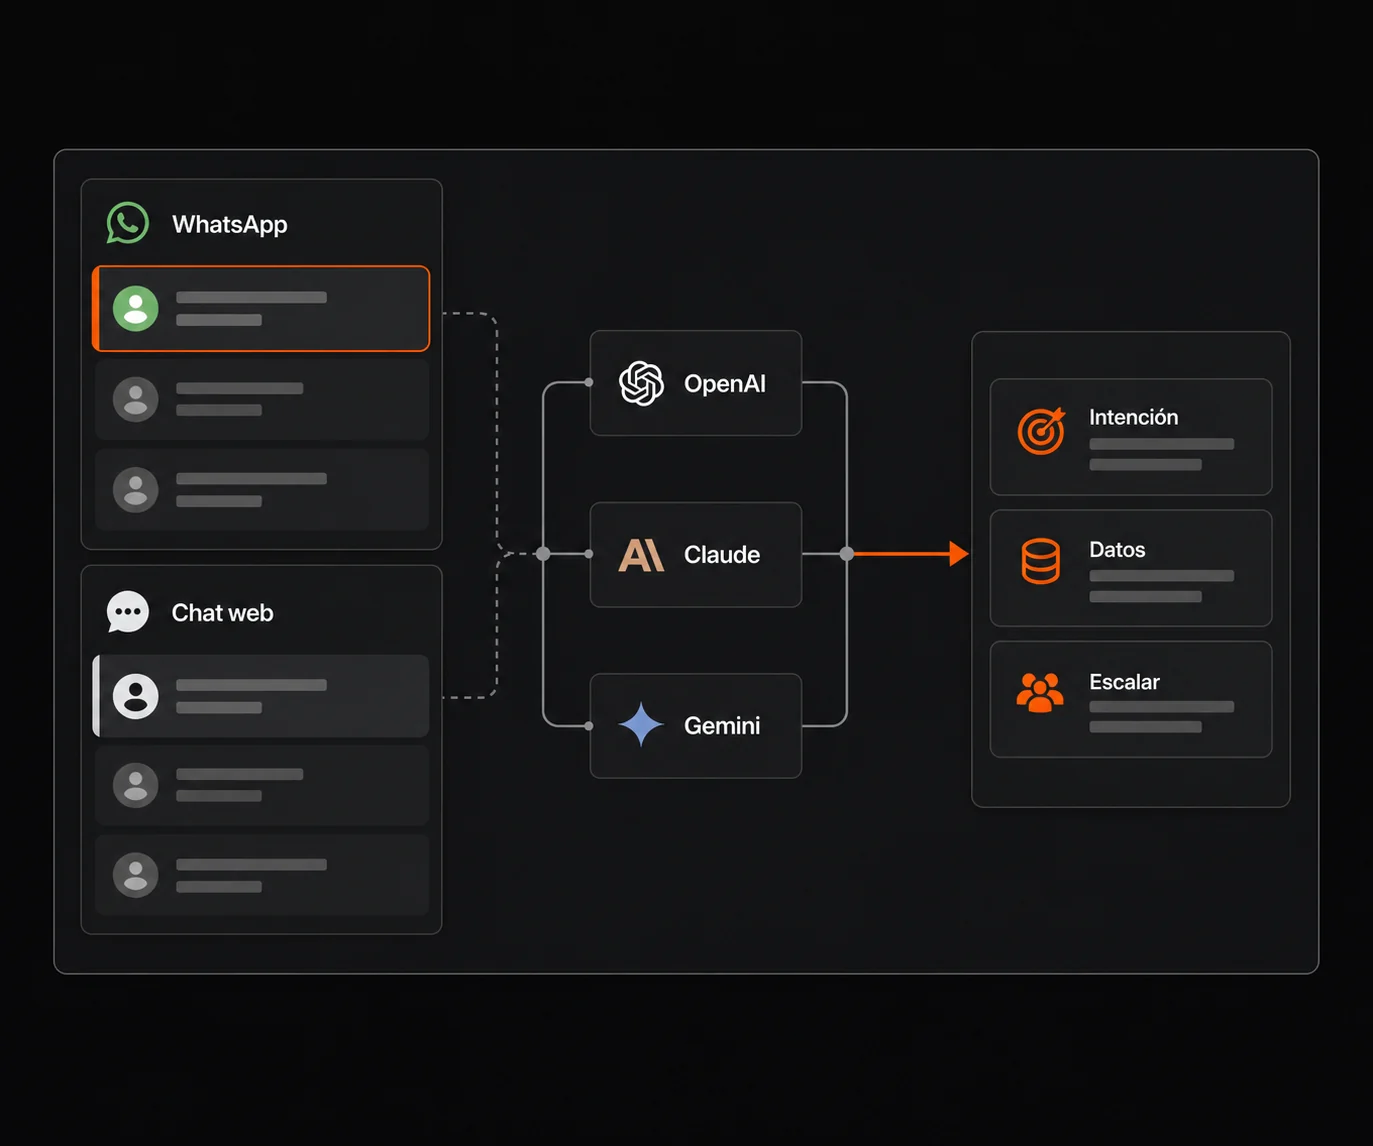Click the green avatar in highlighted WhatsApp chat
Screen dimensions: 1373x1146
pyautogui.click(x=136, y=308)
